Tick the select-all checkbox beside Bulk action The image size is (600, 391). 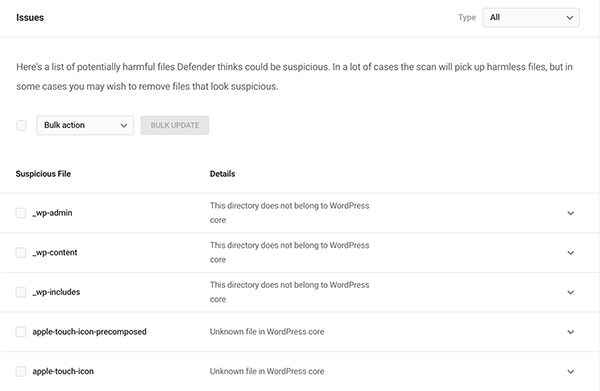(21, 125)
